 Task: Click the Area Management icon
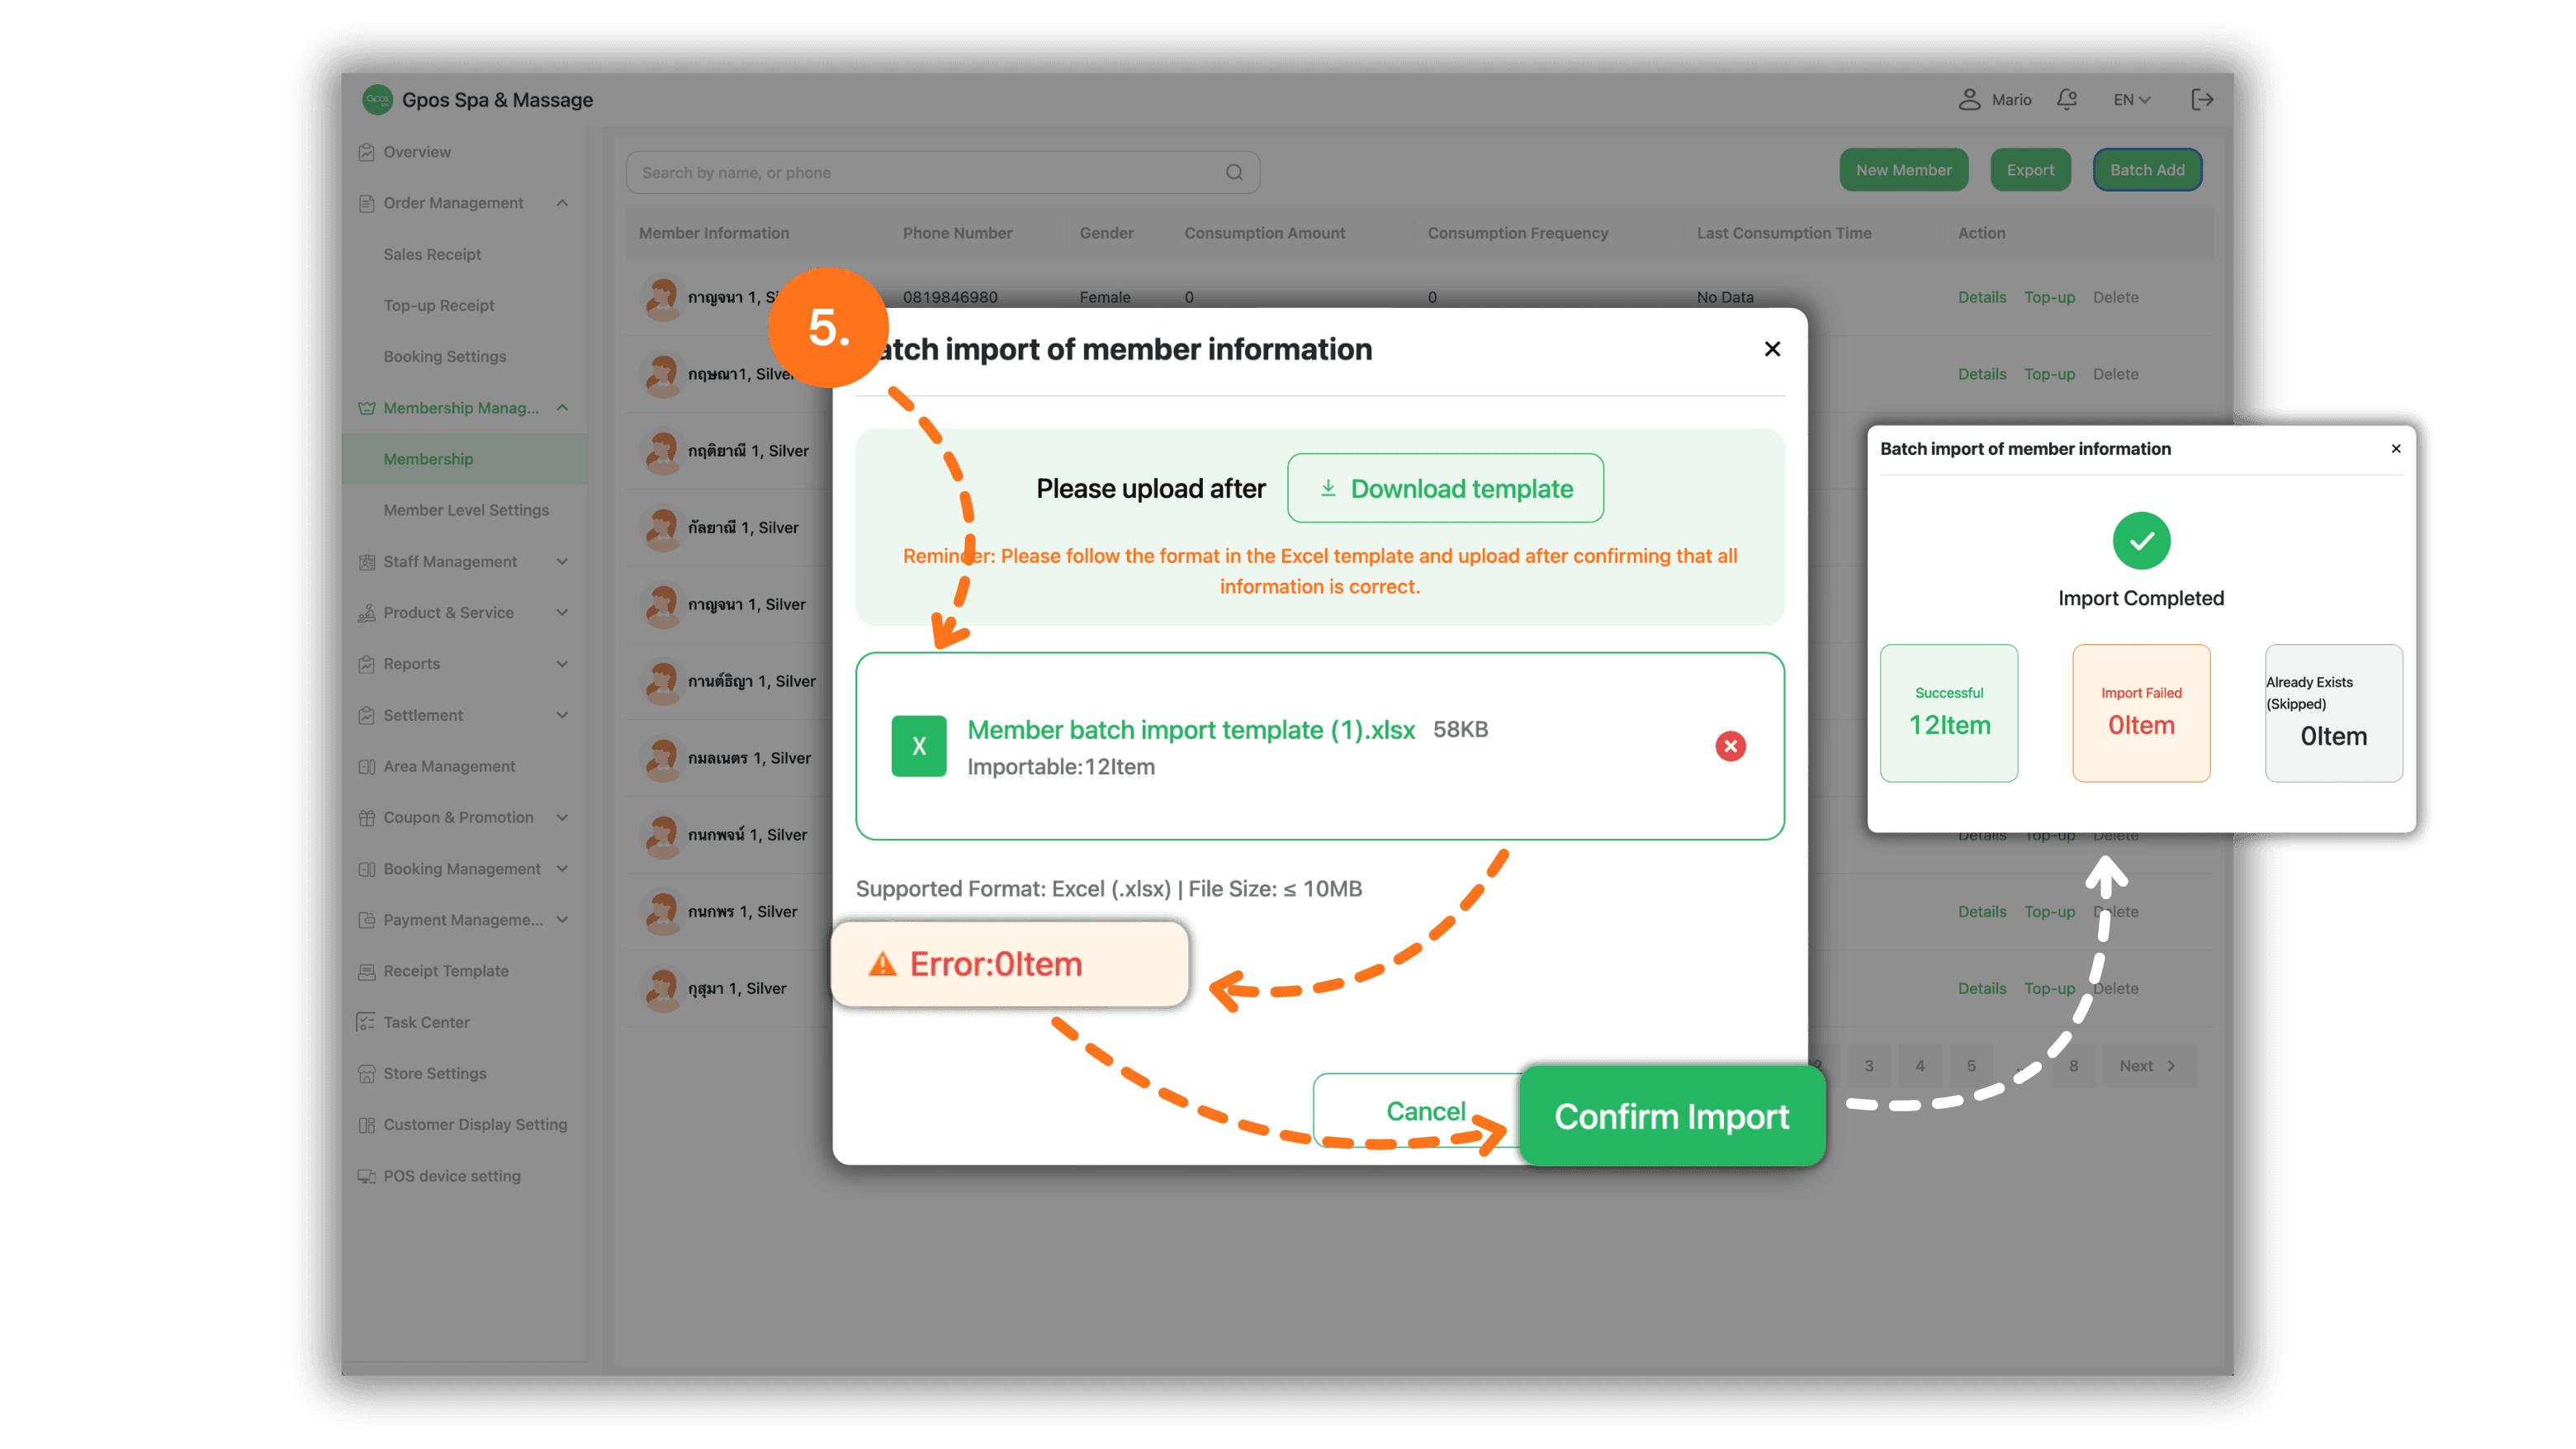click(x=366, y=766)
